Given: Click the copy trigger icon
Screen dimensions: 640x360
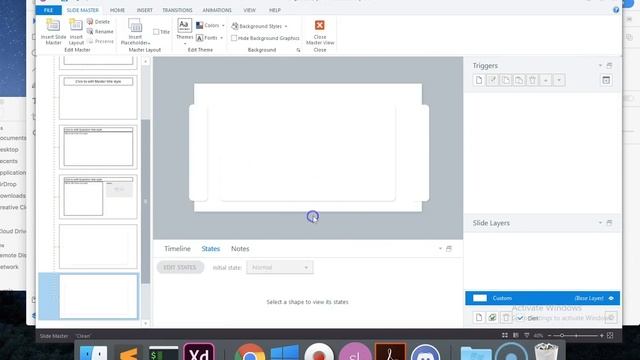Looking at the screenshot, I should pos(506,80).
